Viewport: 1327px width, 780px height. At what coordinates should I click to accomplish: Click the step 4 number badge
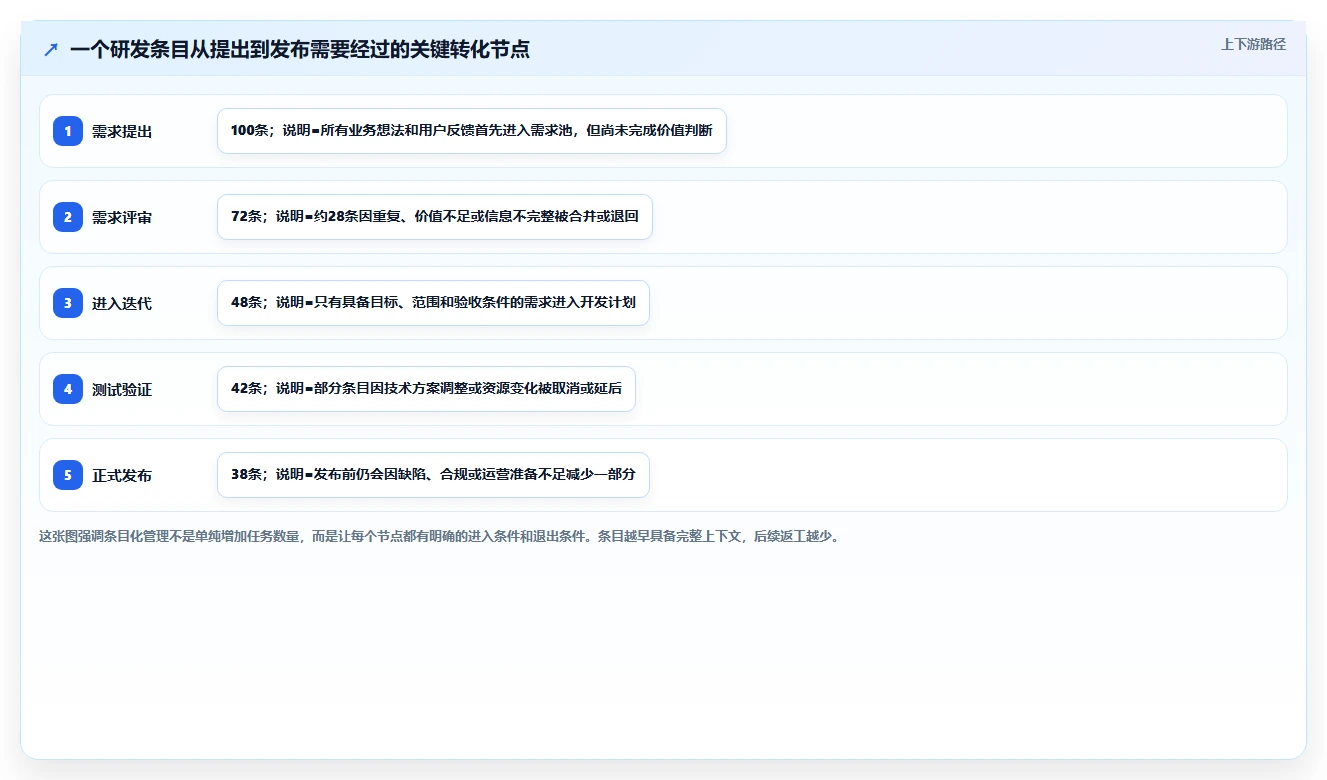pos(68,389)
